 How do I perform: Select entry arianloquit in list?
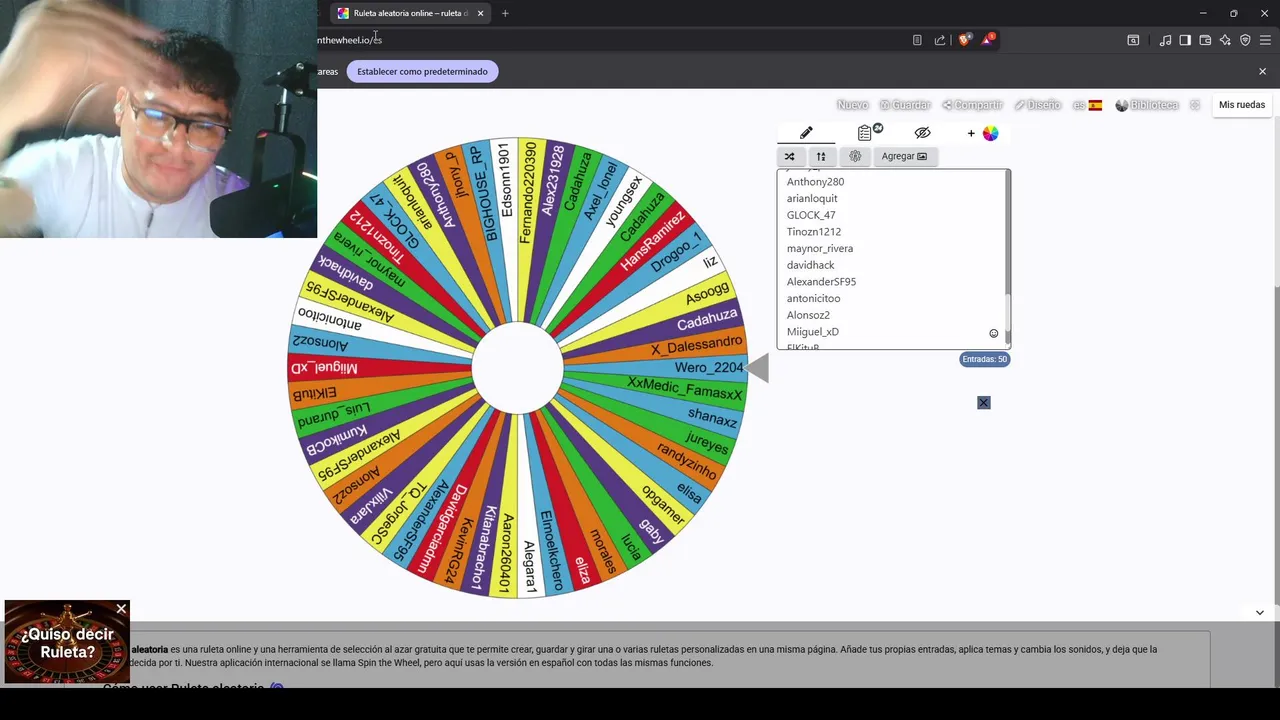pos(812,198)
